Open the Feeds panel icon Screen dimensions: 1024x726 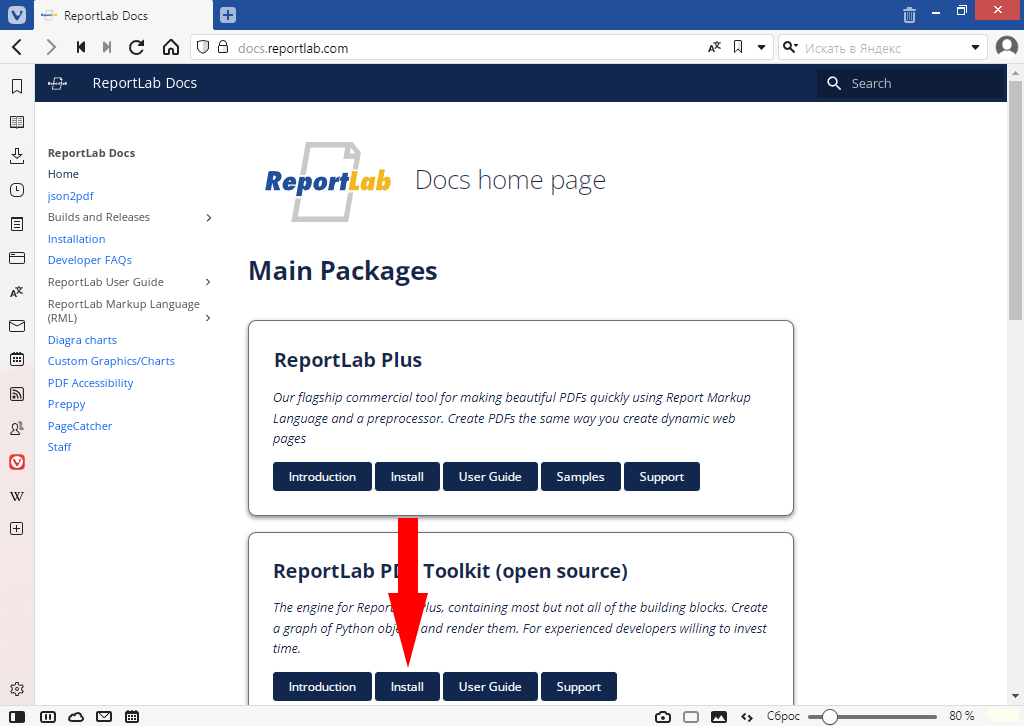click(x=16, y=394)
